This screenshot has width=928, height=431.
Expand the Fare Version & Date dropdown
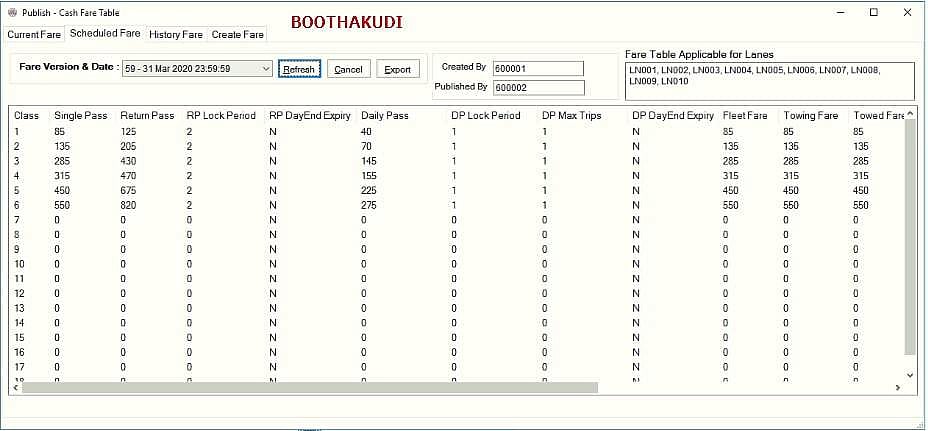coord(264,69)
